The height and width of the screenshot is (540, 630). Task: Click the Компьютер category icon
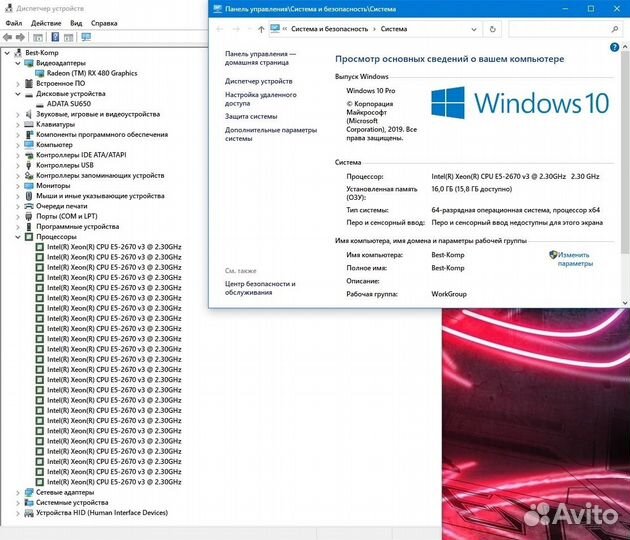(29, 145)
